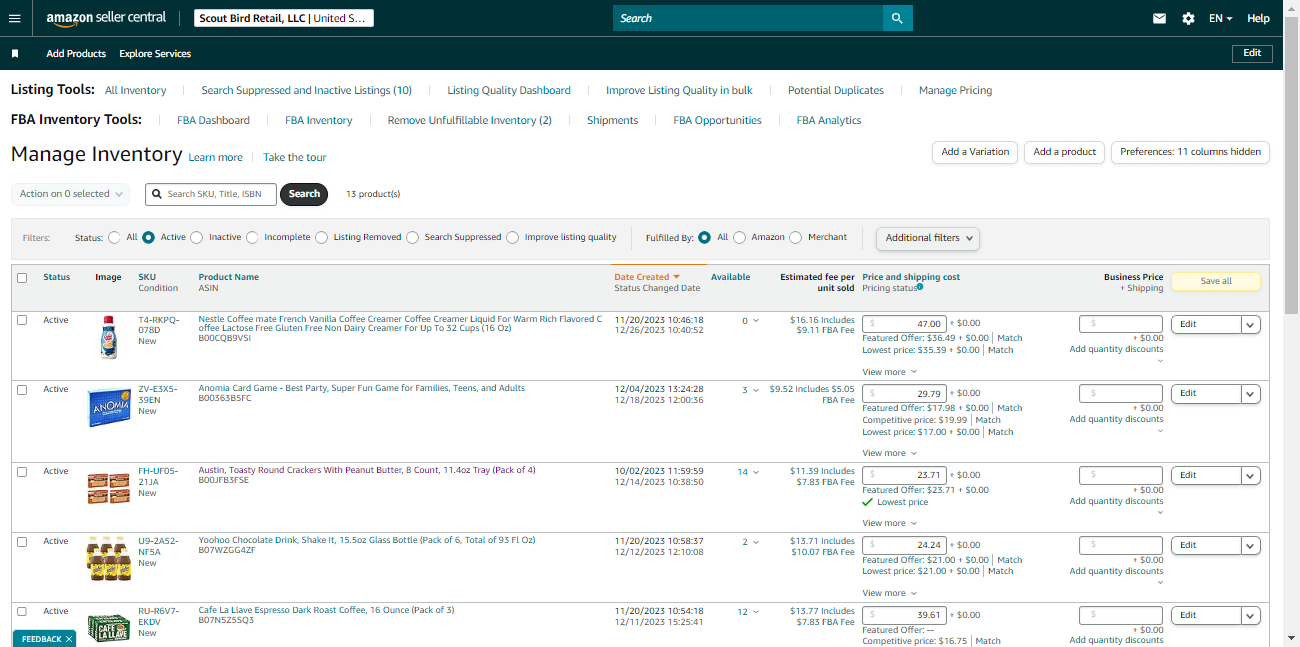This screenshot has height=647, width=1300.
Task: Open FBA Analytics
Action: (x=829, y=120)
